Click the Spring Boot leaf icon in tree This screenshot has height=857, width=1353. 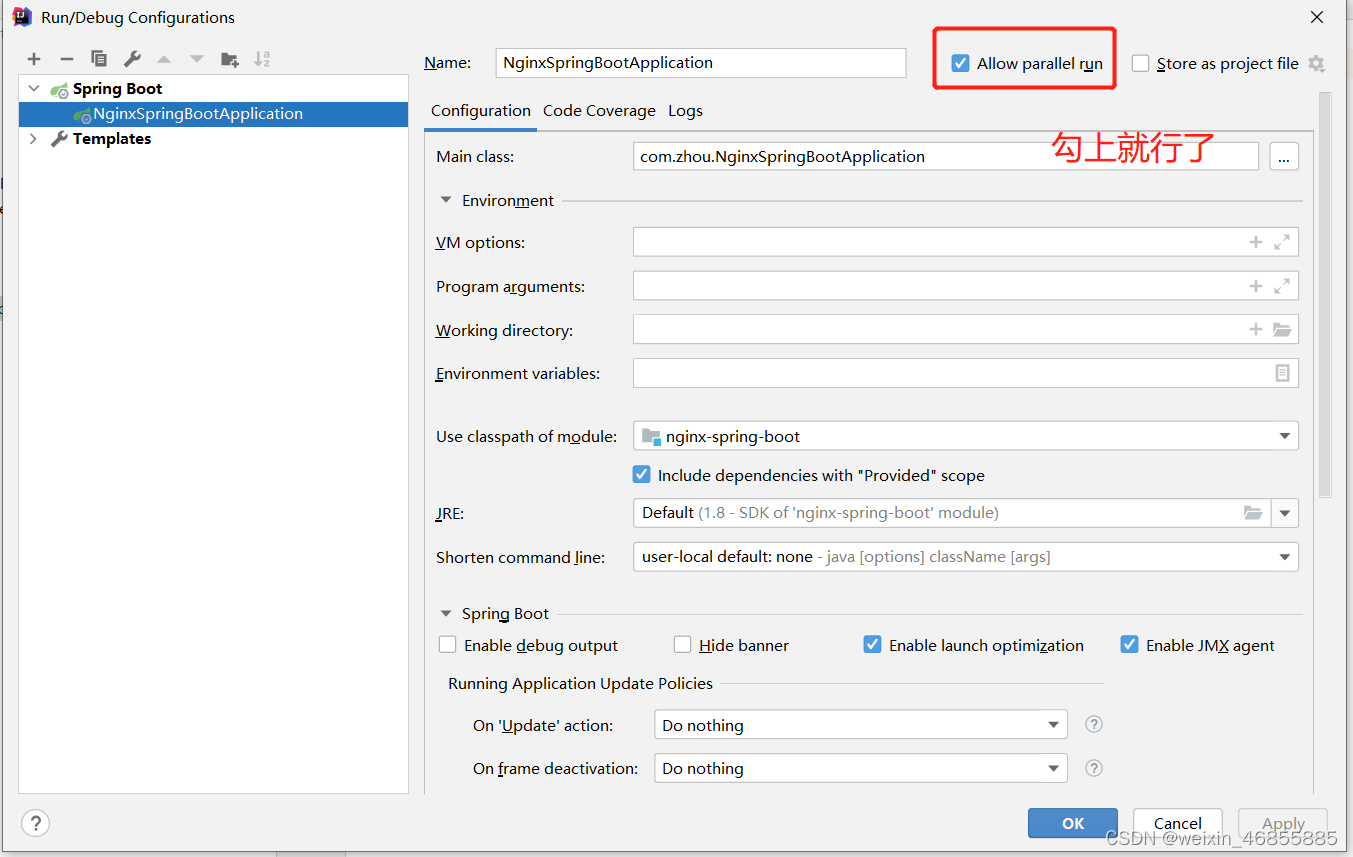click(59, 89)
